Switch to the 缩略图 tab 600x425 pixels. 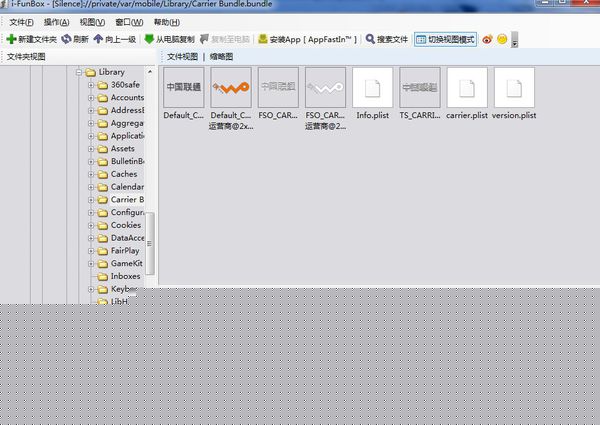[x=221, y=57]
